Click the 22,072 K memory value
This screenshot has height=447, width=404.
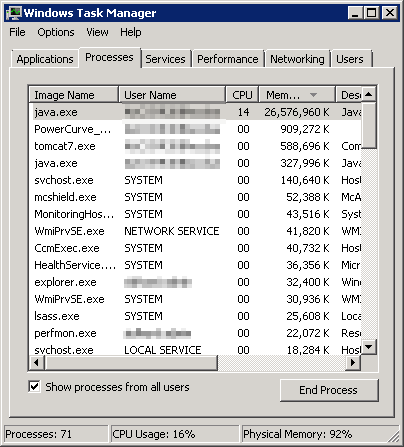pyautogui.click(x=308, y=333)
